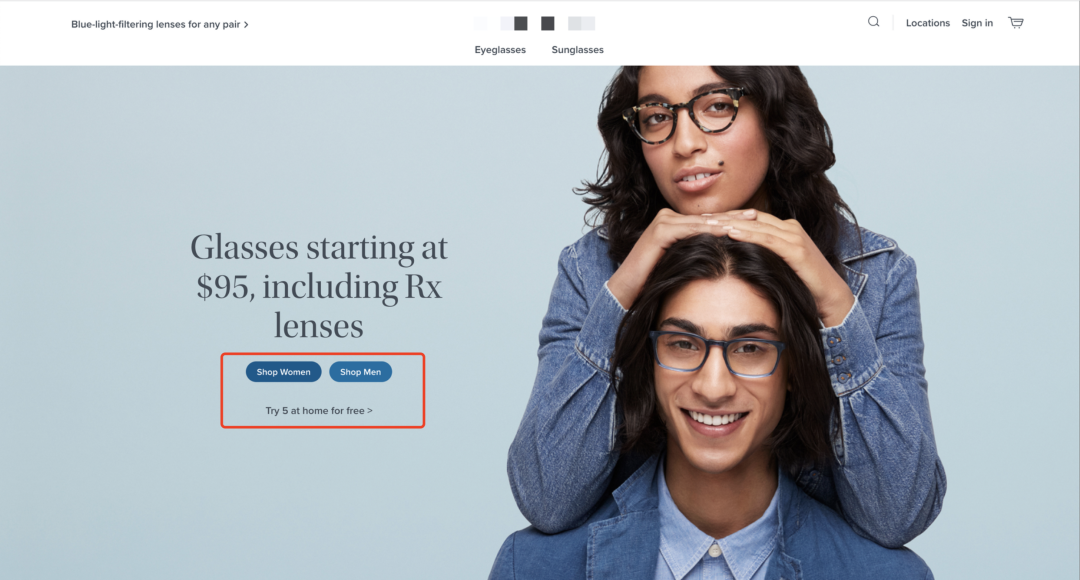This screenshot has height=580, width=1080.
Task: Open the search magnifier icon
Action: pyautogui.click(x=873, y=22)
